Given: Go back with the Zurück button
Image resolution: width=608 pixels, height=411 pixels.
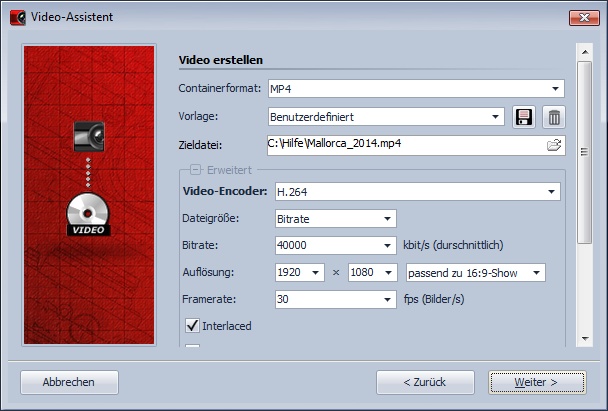Looking at the screenshot, I should click(425, 382).
